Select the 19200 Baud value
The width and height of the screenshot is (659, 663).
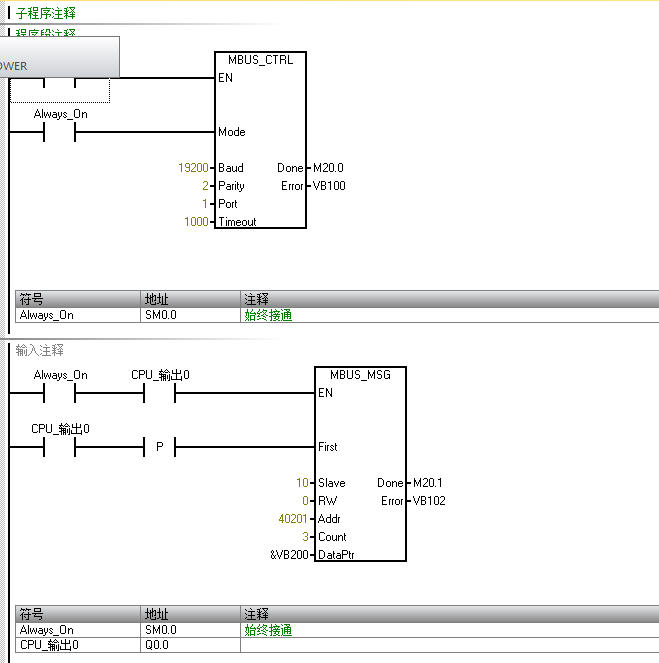(x=194, y=168)
